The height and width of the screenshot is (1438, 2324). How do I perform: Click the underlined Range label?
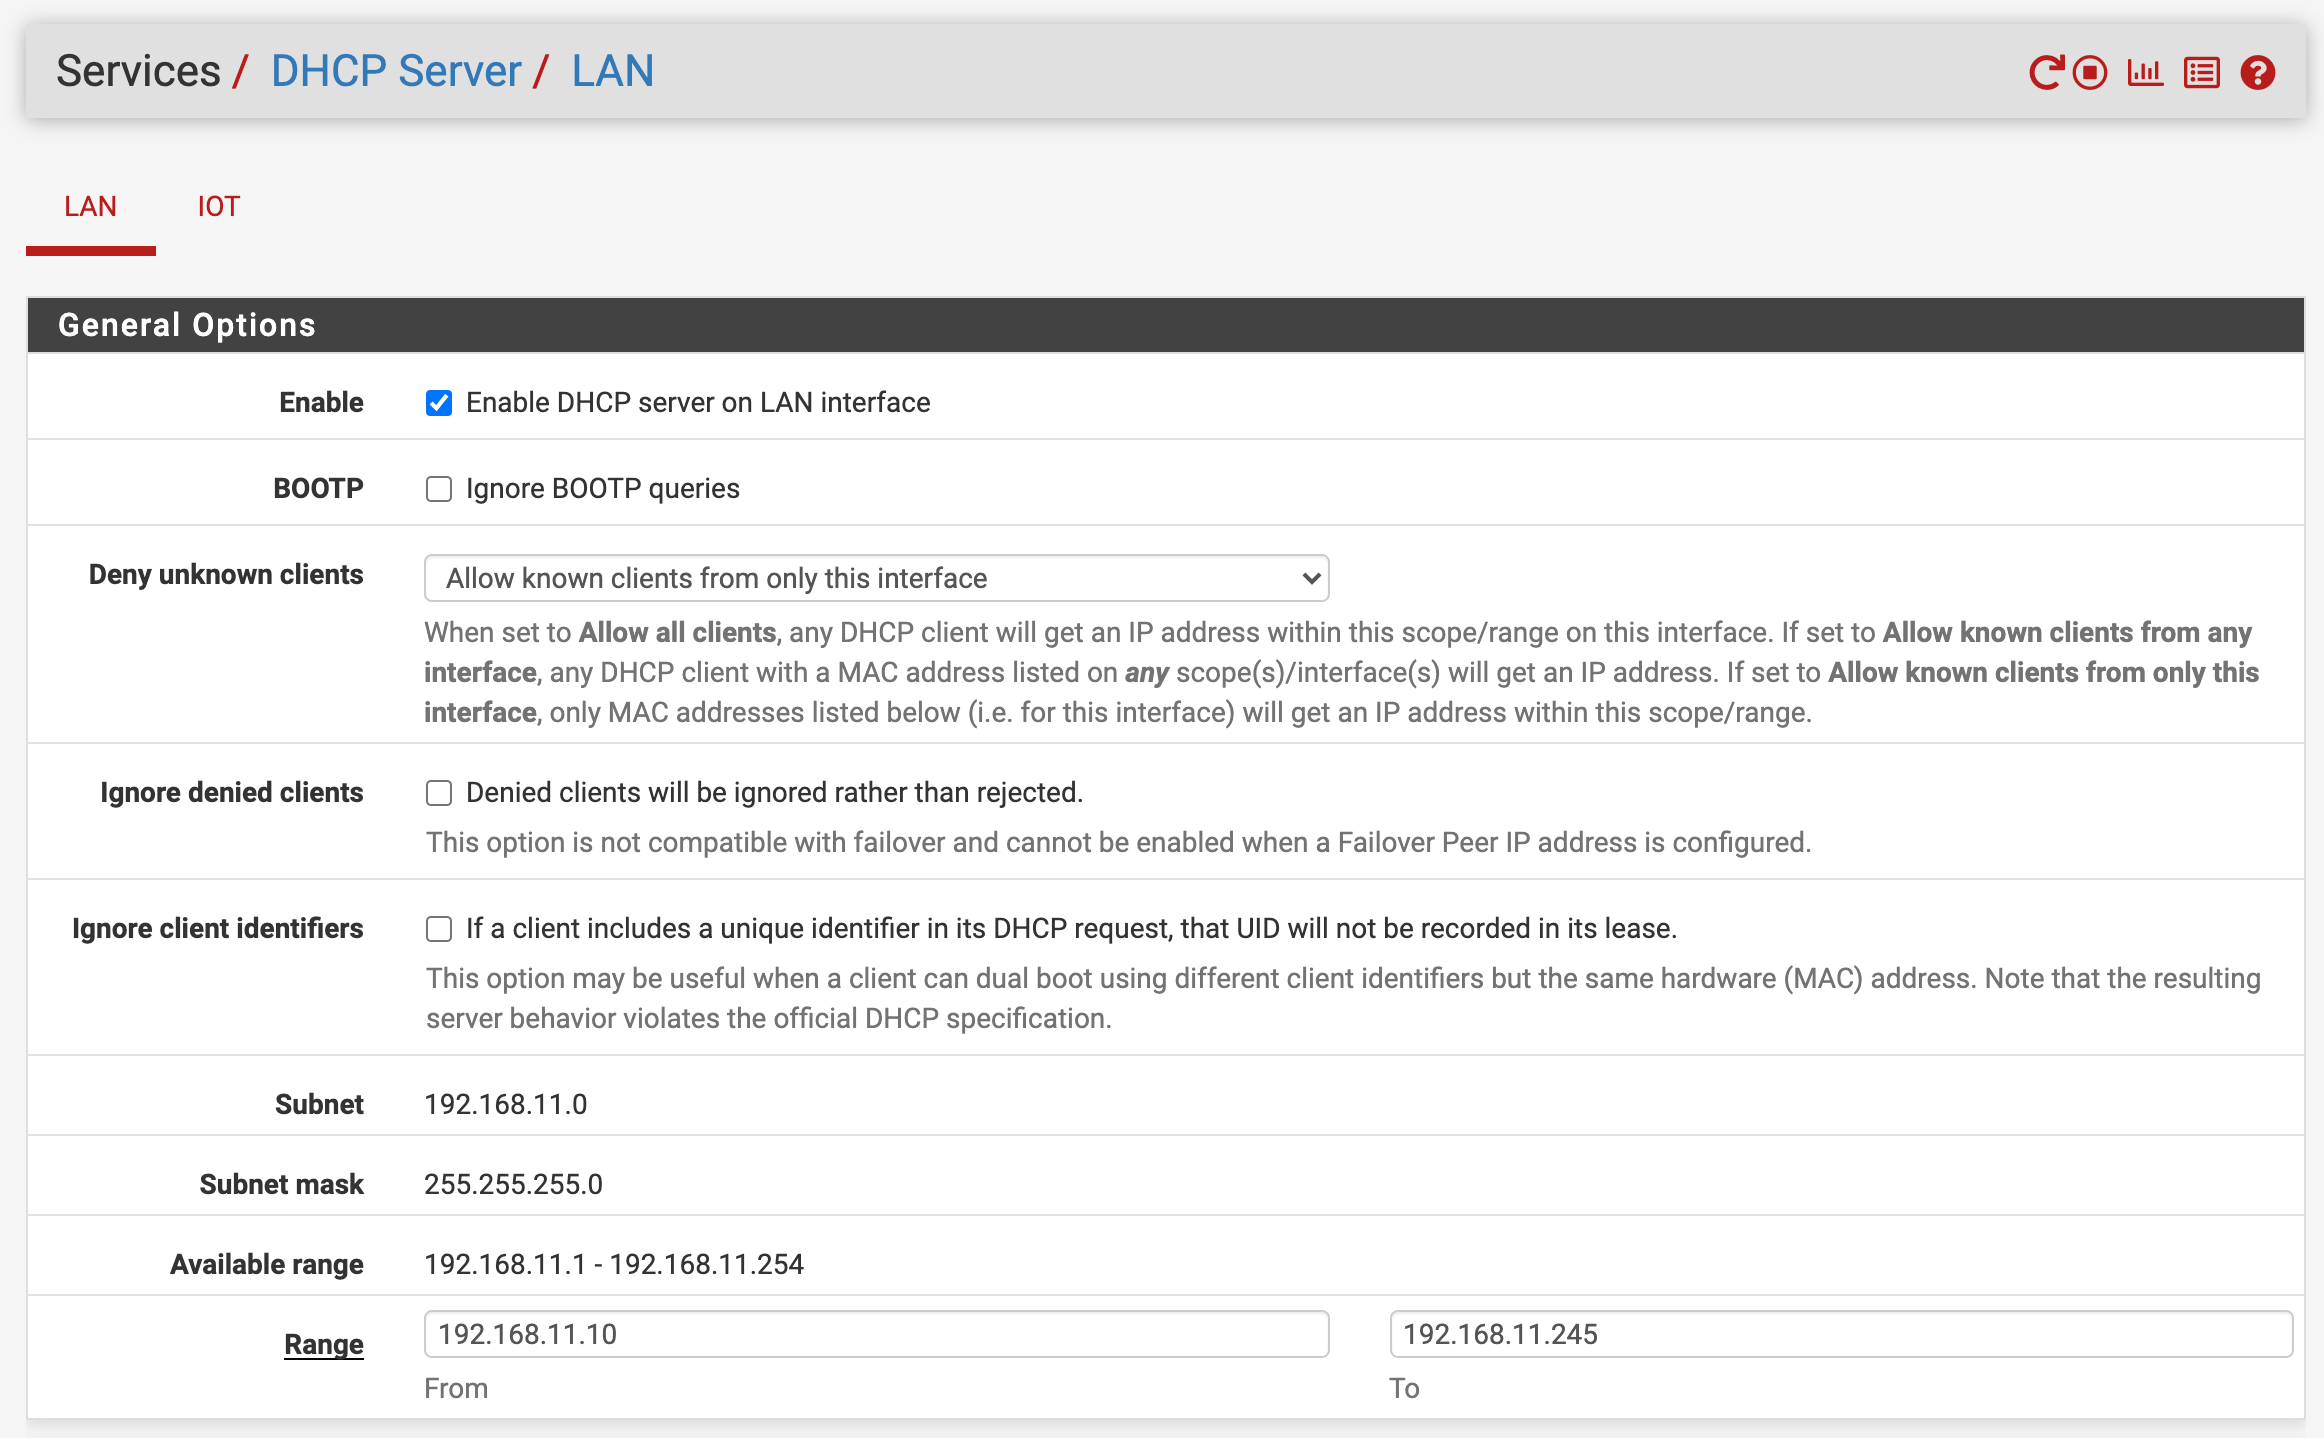323,1344
